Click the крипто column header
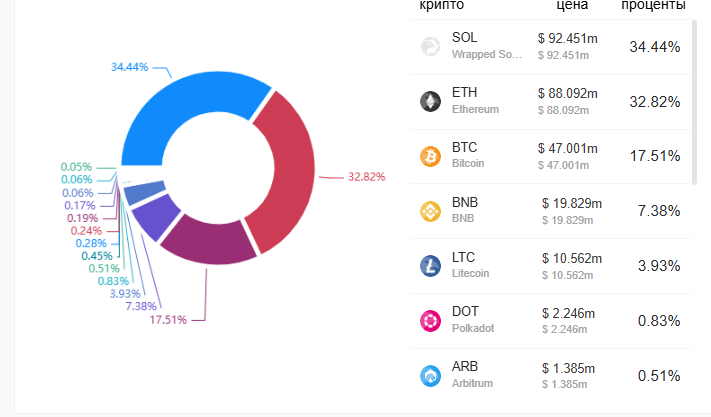The width and height of the screenshot is (711, 417). [x=442, y=6]
